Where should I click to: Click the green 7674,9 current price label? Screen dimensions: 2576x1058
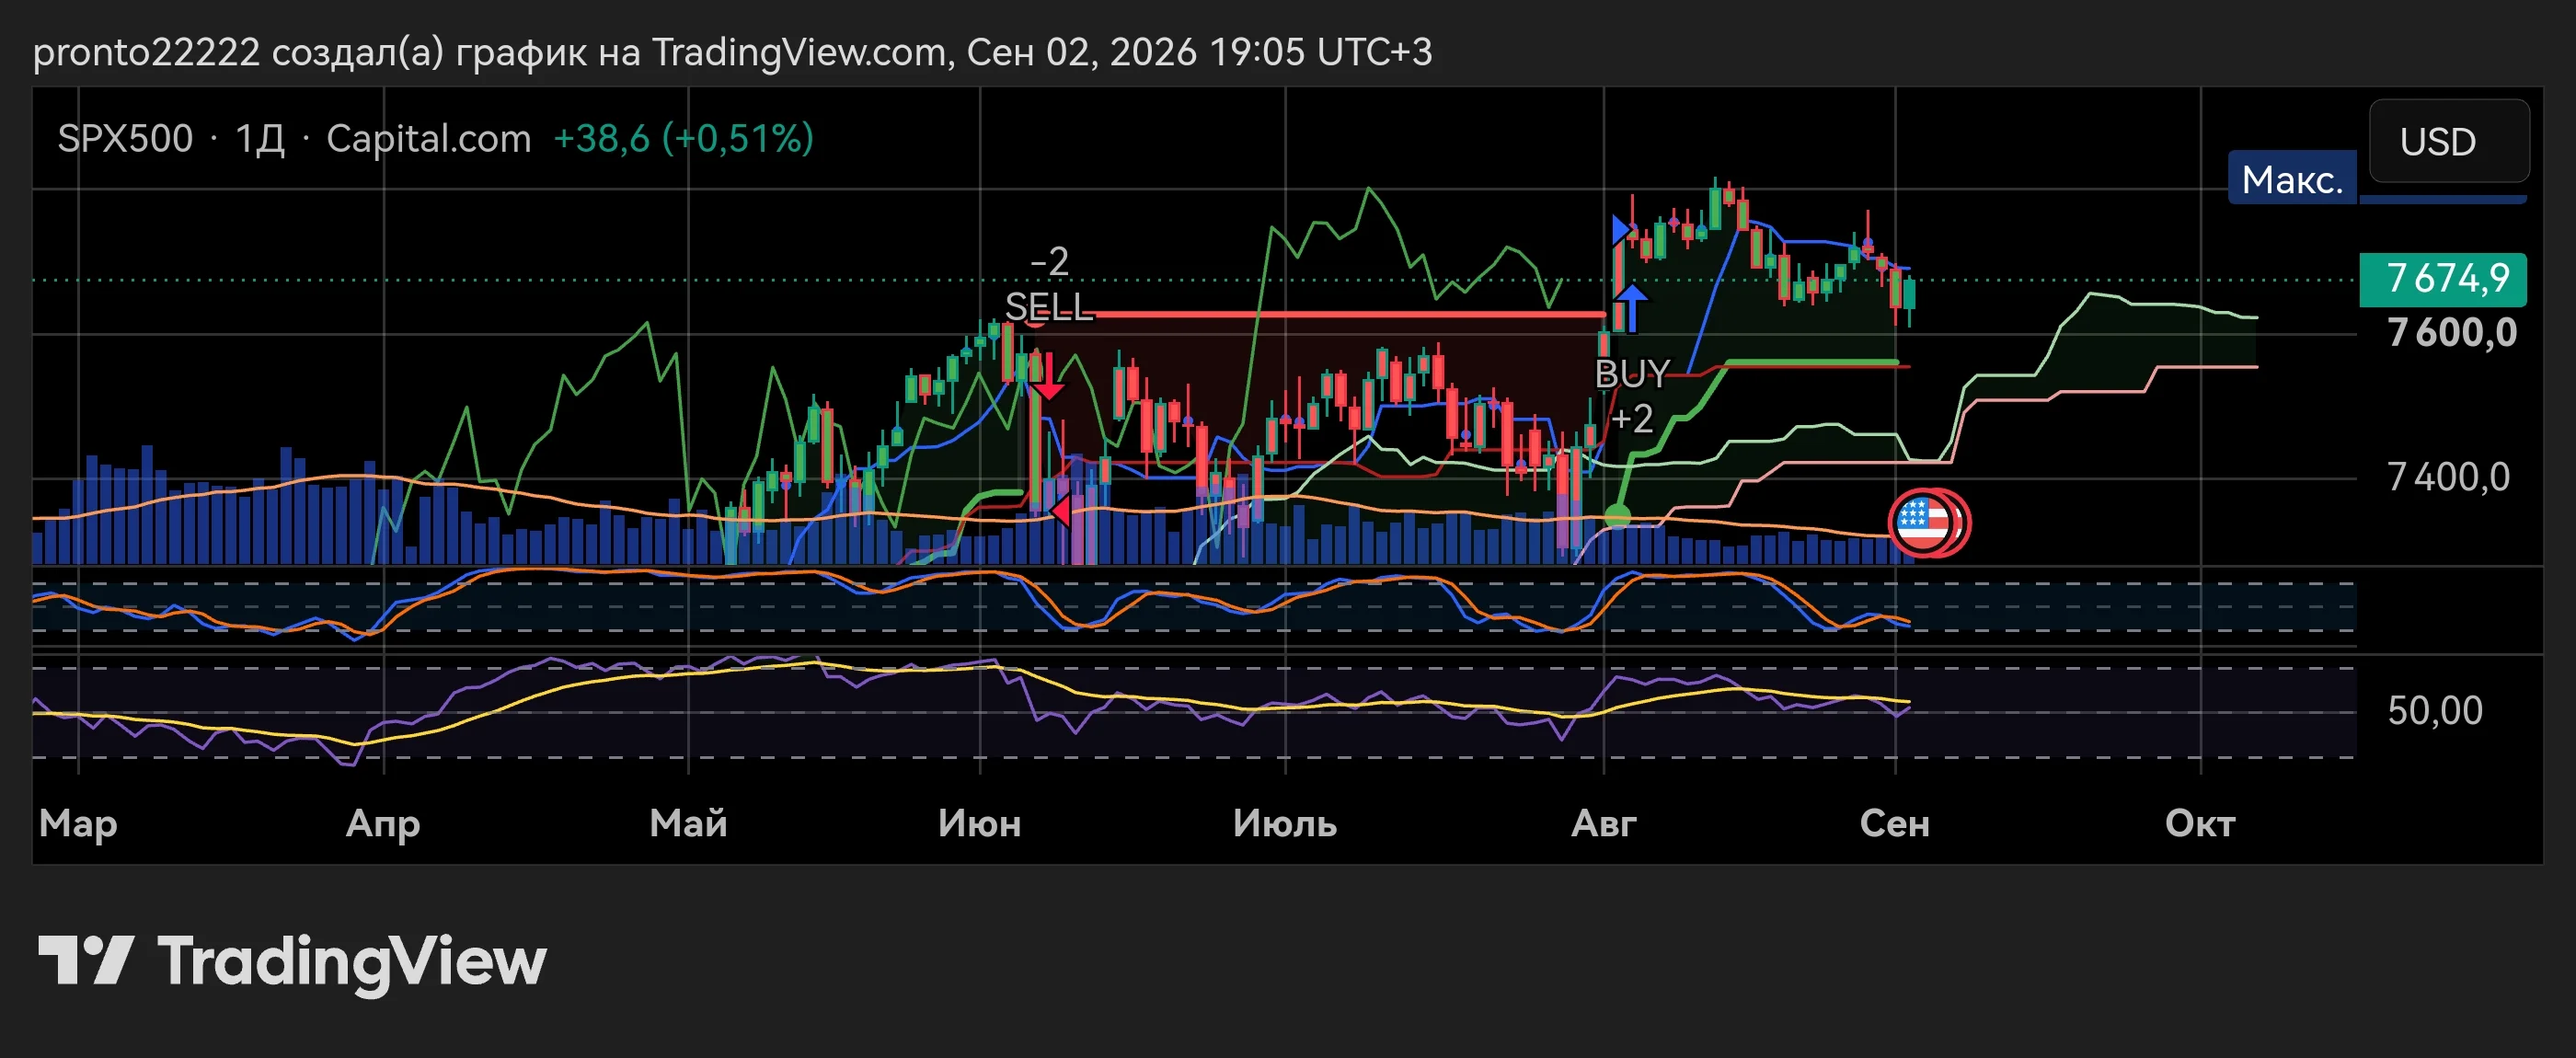(x=2443, y=279)
